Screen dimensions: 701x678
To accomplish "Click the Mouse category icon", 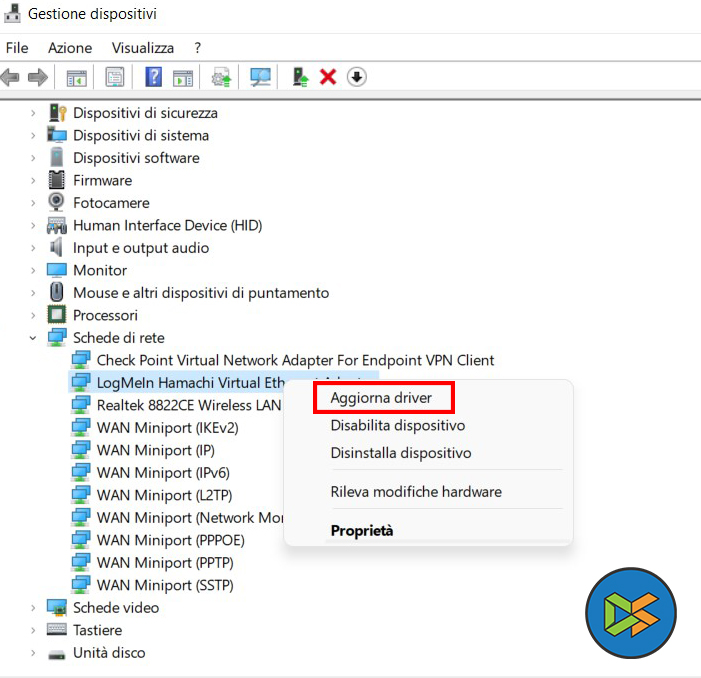I will click(56, 292).
